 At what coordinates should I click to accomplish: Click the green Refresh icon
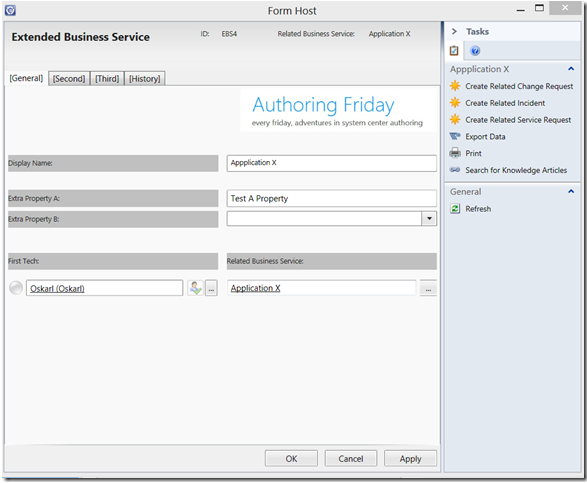coord(455,209)
